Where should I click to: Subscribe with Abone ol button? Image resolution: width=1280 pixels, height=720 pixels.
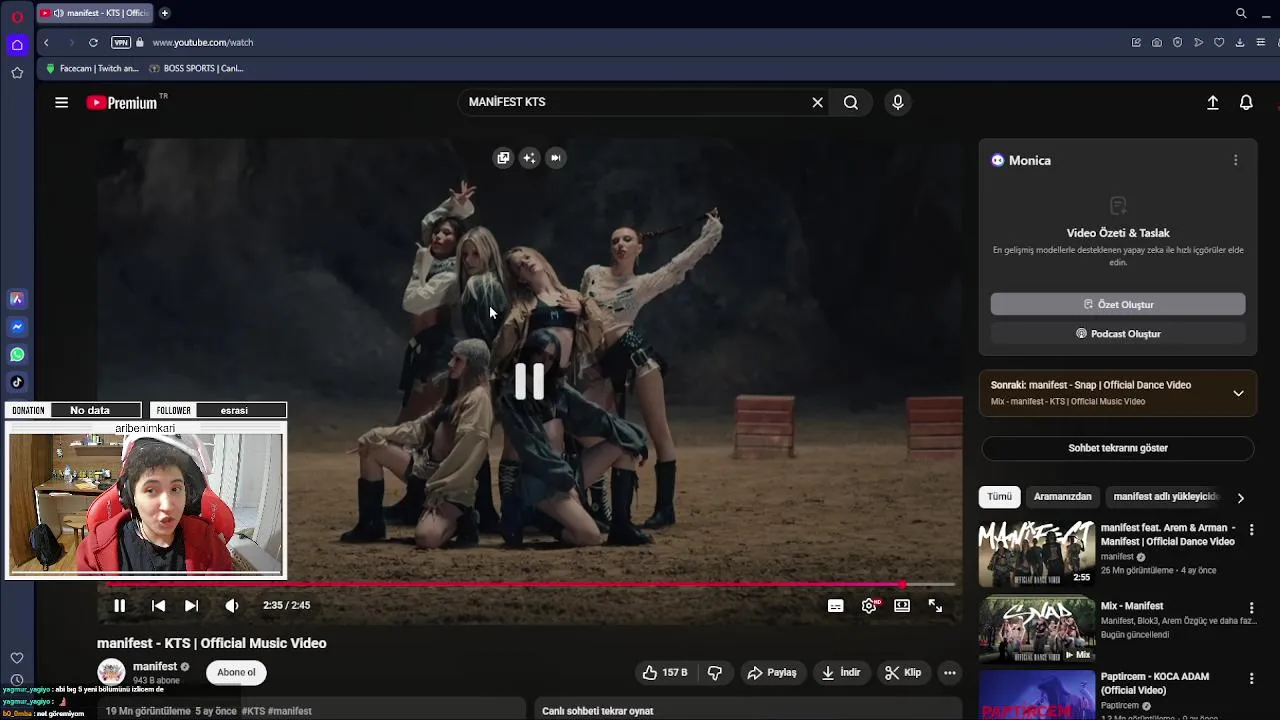tap(237, 672)
